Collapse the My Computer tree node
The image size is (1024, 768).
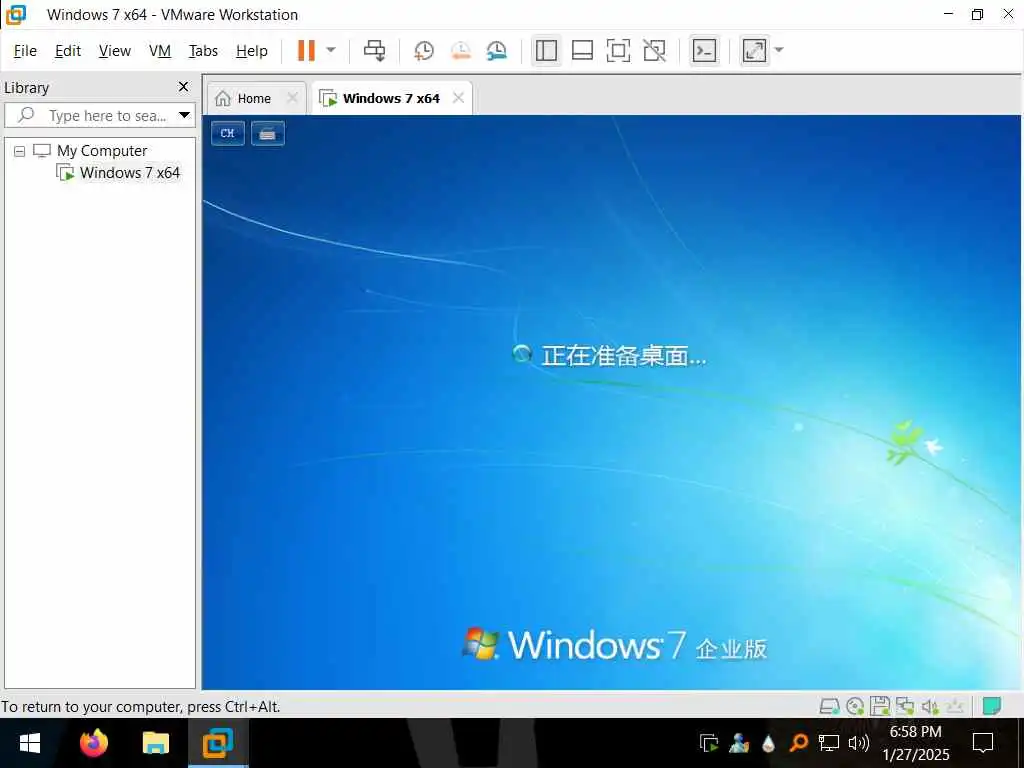point(20,152)
